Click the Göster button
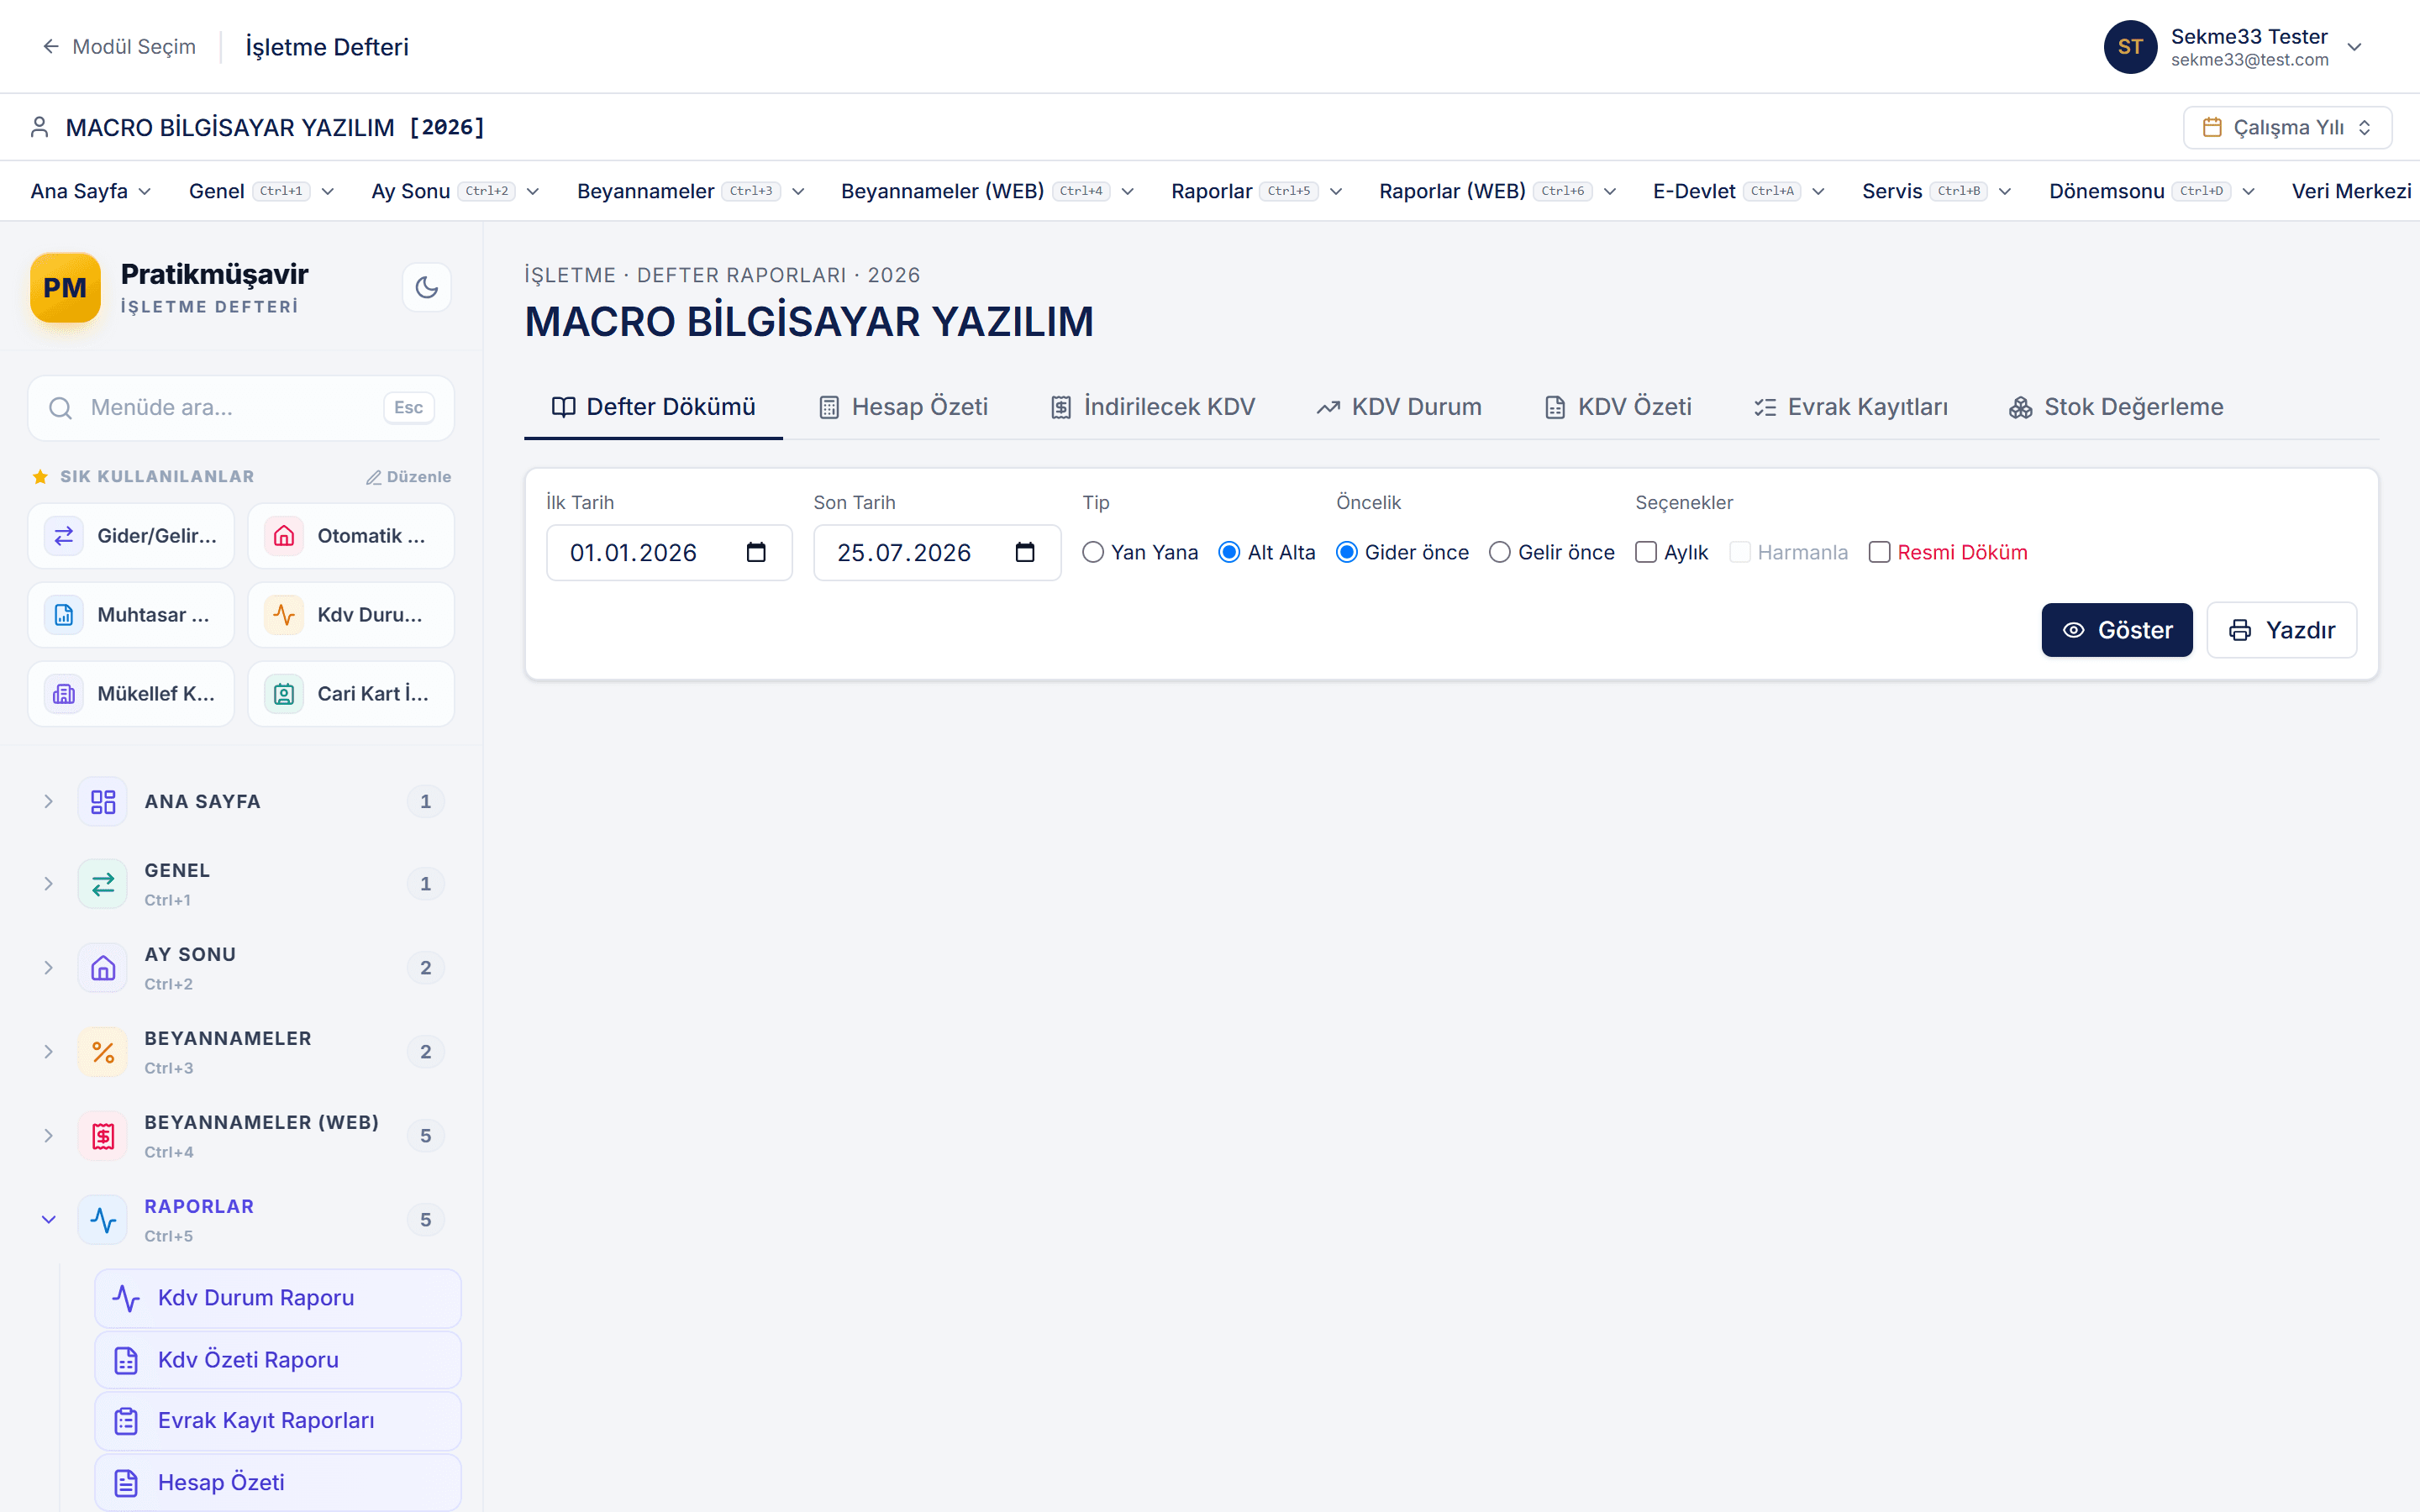Image resolution: width=2420 pixels, height=1512 pixels. pyautogui.click(x=2117, y=630)
